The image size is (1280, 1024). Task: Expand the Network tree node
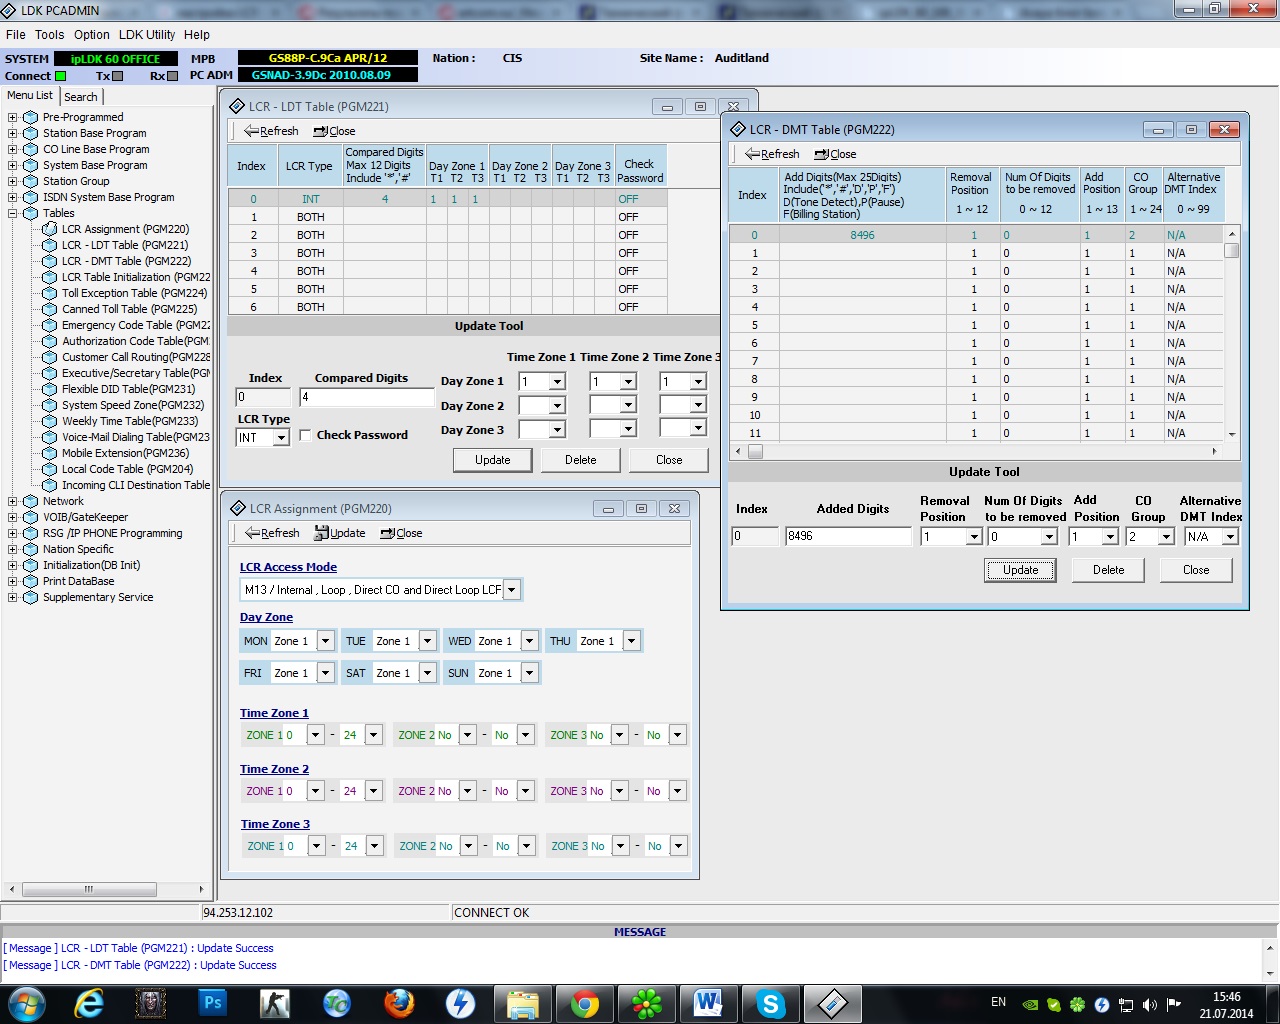(13, 501)
